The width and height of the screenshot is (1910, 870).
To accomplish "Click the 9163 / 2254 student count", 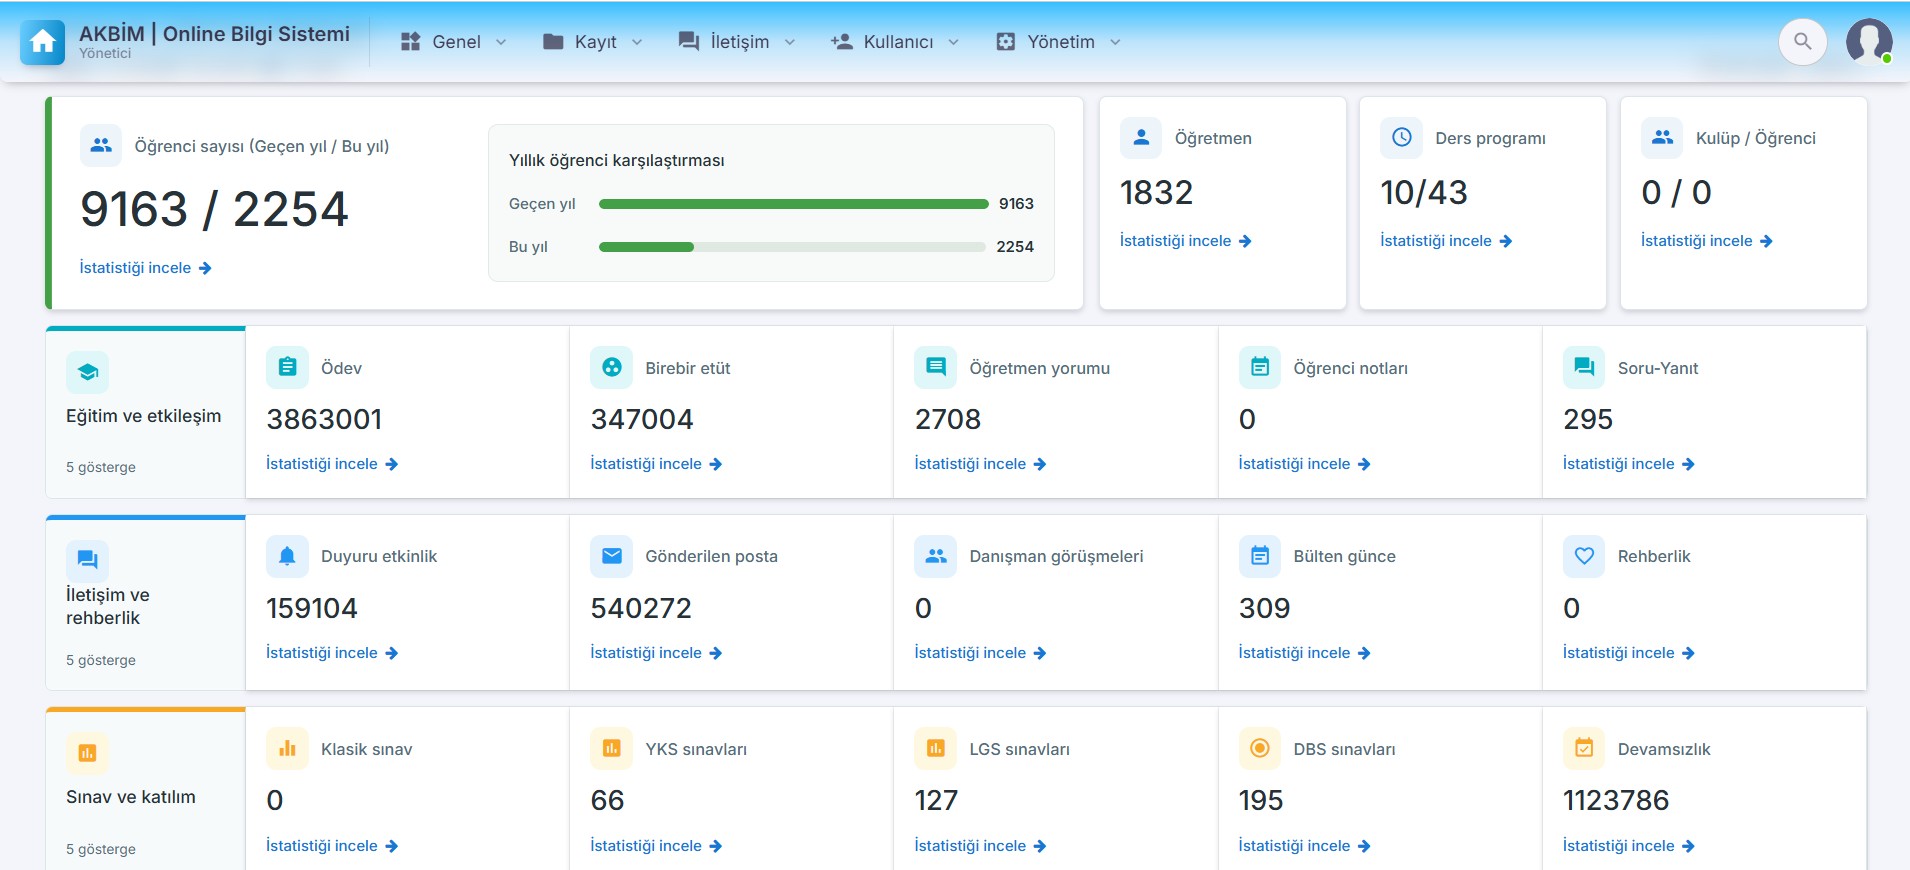I will [x=214, y=209].
